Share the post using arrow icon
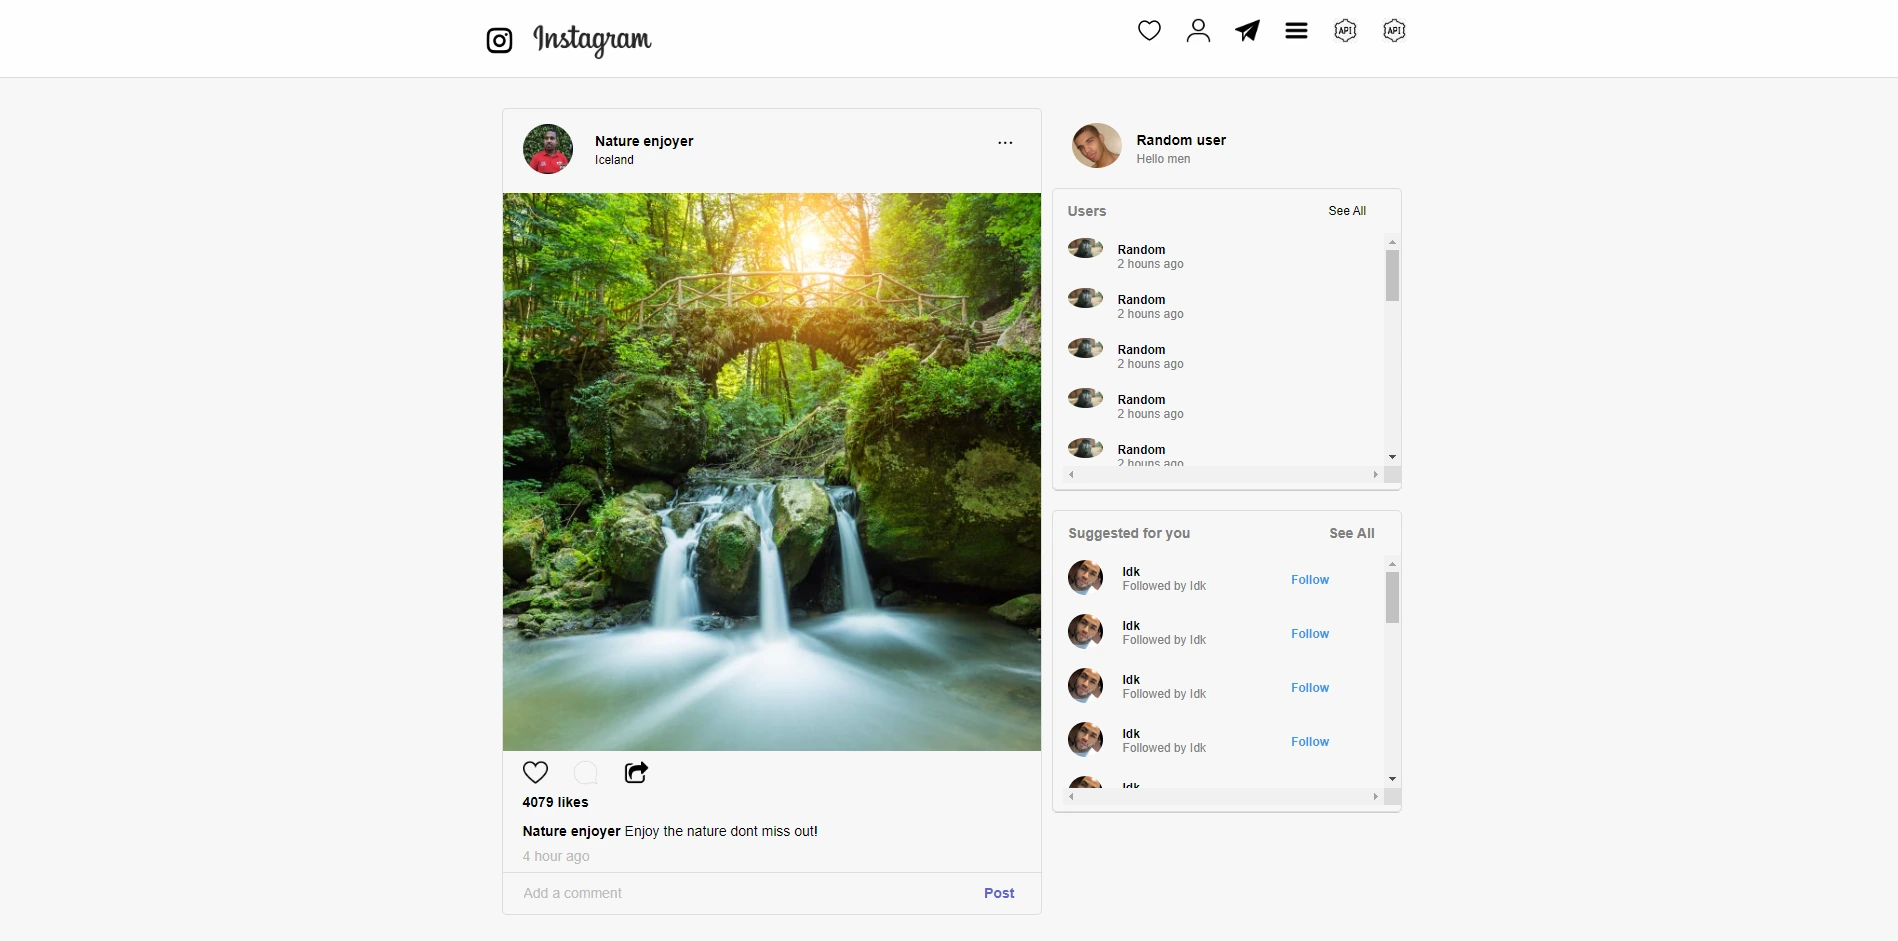 tap(636, 772)
